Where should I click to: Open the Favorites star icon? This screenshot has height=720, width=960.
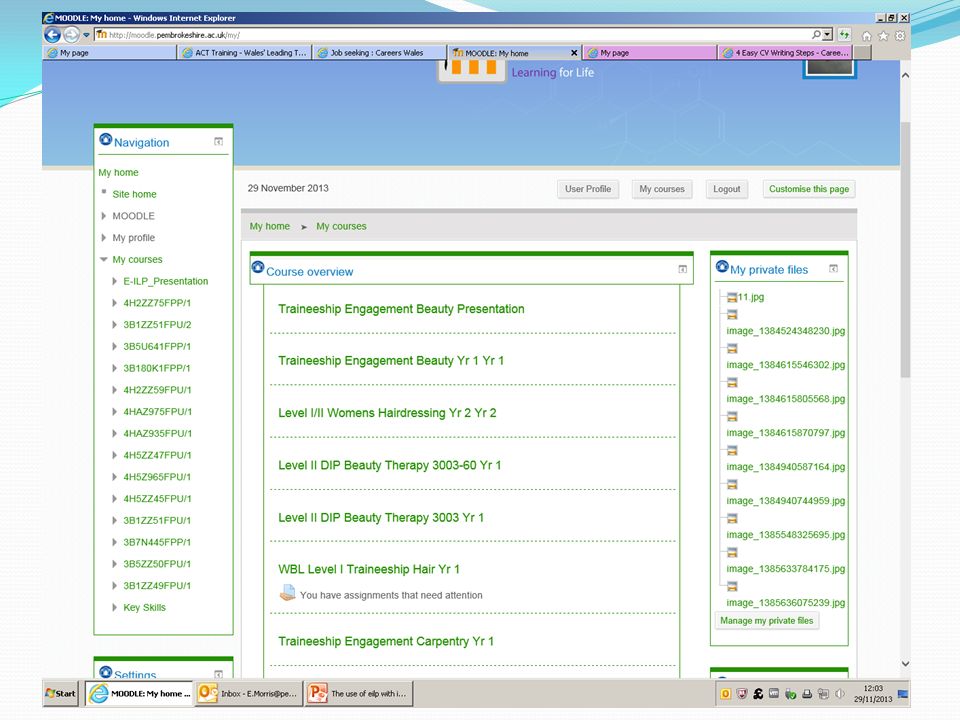(883, 36)
